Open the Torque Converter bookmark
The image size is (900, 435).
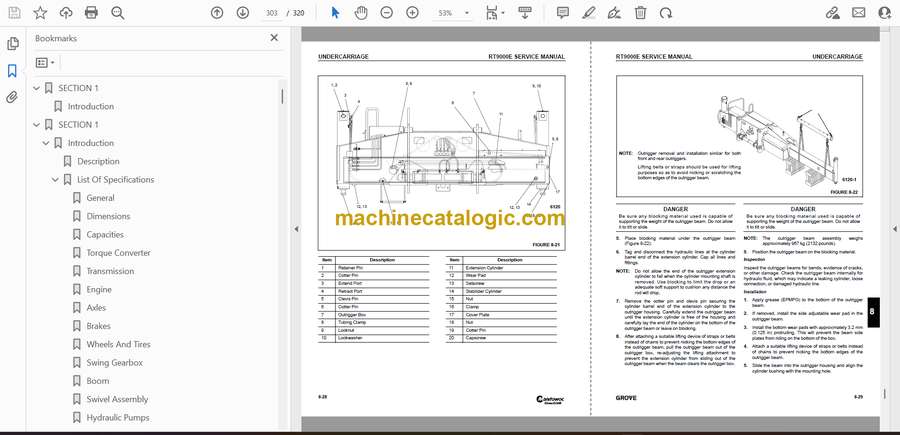(118, 253)
